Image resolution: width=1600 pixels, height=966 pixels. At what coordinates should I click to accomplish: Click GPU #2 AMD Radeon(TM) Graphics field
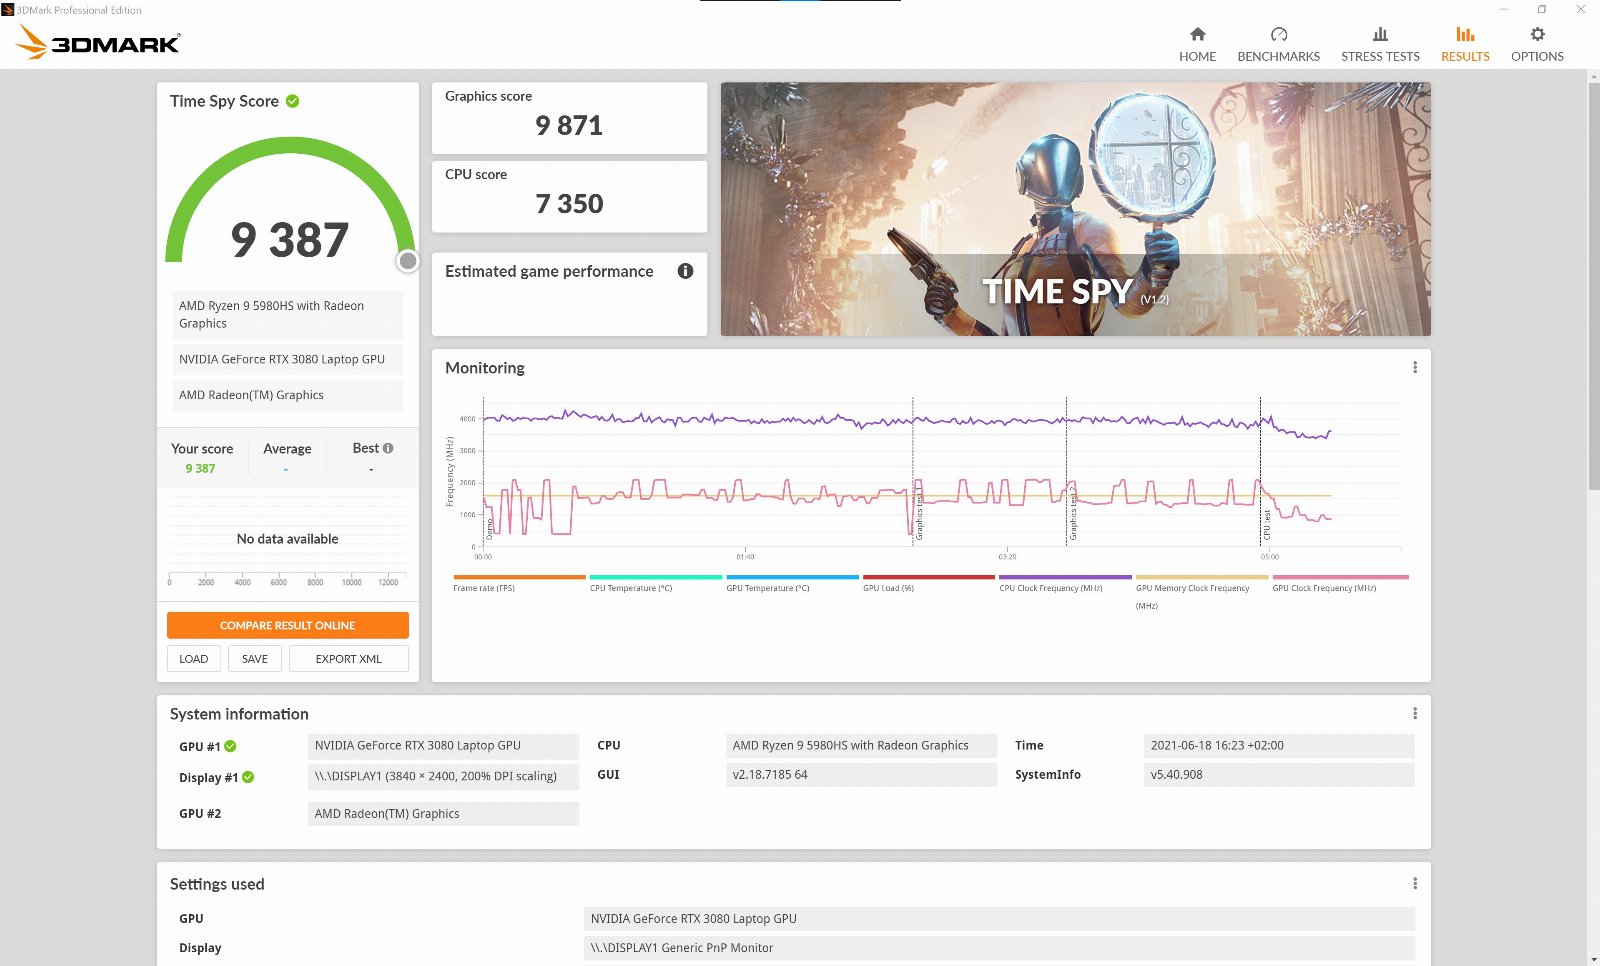(x=443, y=814)
